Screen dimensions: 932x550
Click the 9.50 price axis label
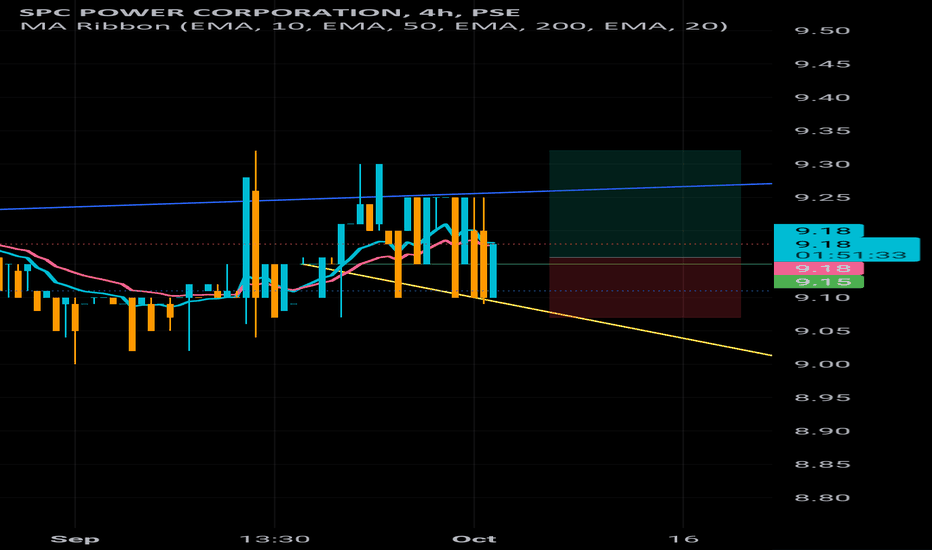[822, 31]
